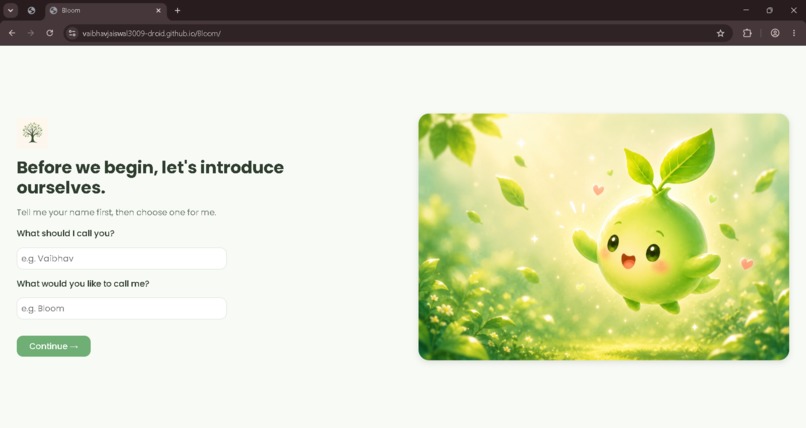Viewport: 806px width, 428px height.
Task: Go back using the browser back arrow
Action: pyautogui.click(x=12, y=33)
